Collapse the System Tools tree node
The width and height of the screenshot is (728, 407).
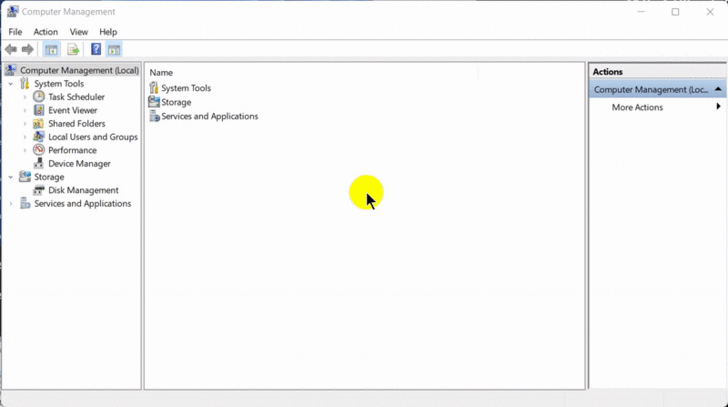11,84
